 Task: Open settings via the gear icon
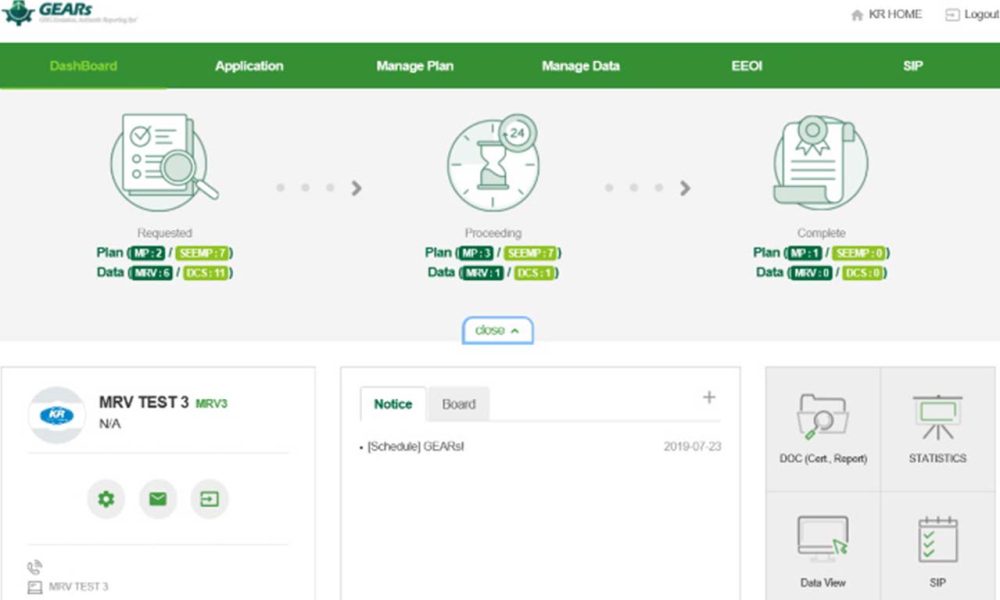point(106,499)
